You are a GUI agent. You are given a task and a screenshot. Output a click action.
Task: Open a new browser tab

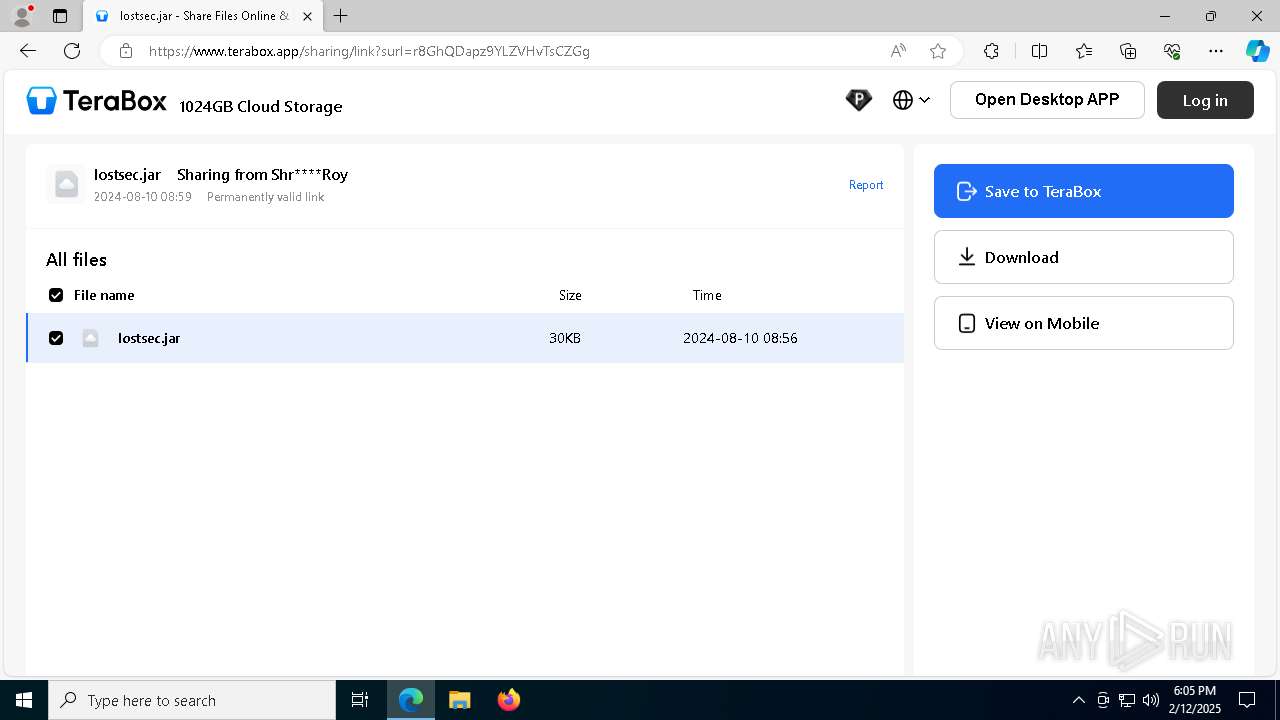(x=341, y=16)
